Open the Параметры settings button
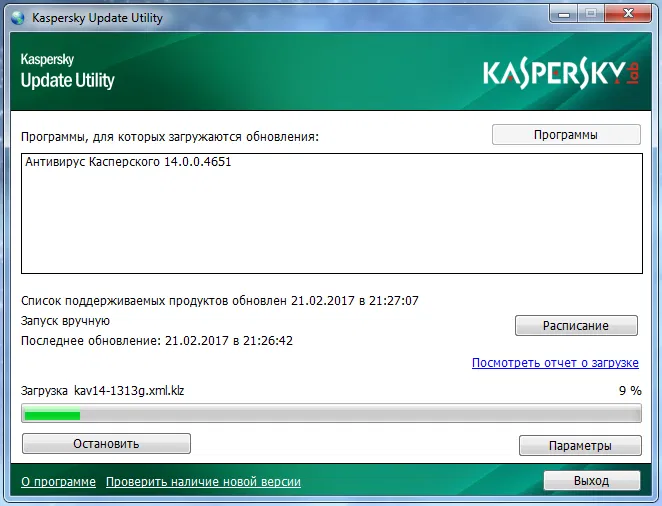 pos(580,445)
